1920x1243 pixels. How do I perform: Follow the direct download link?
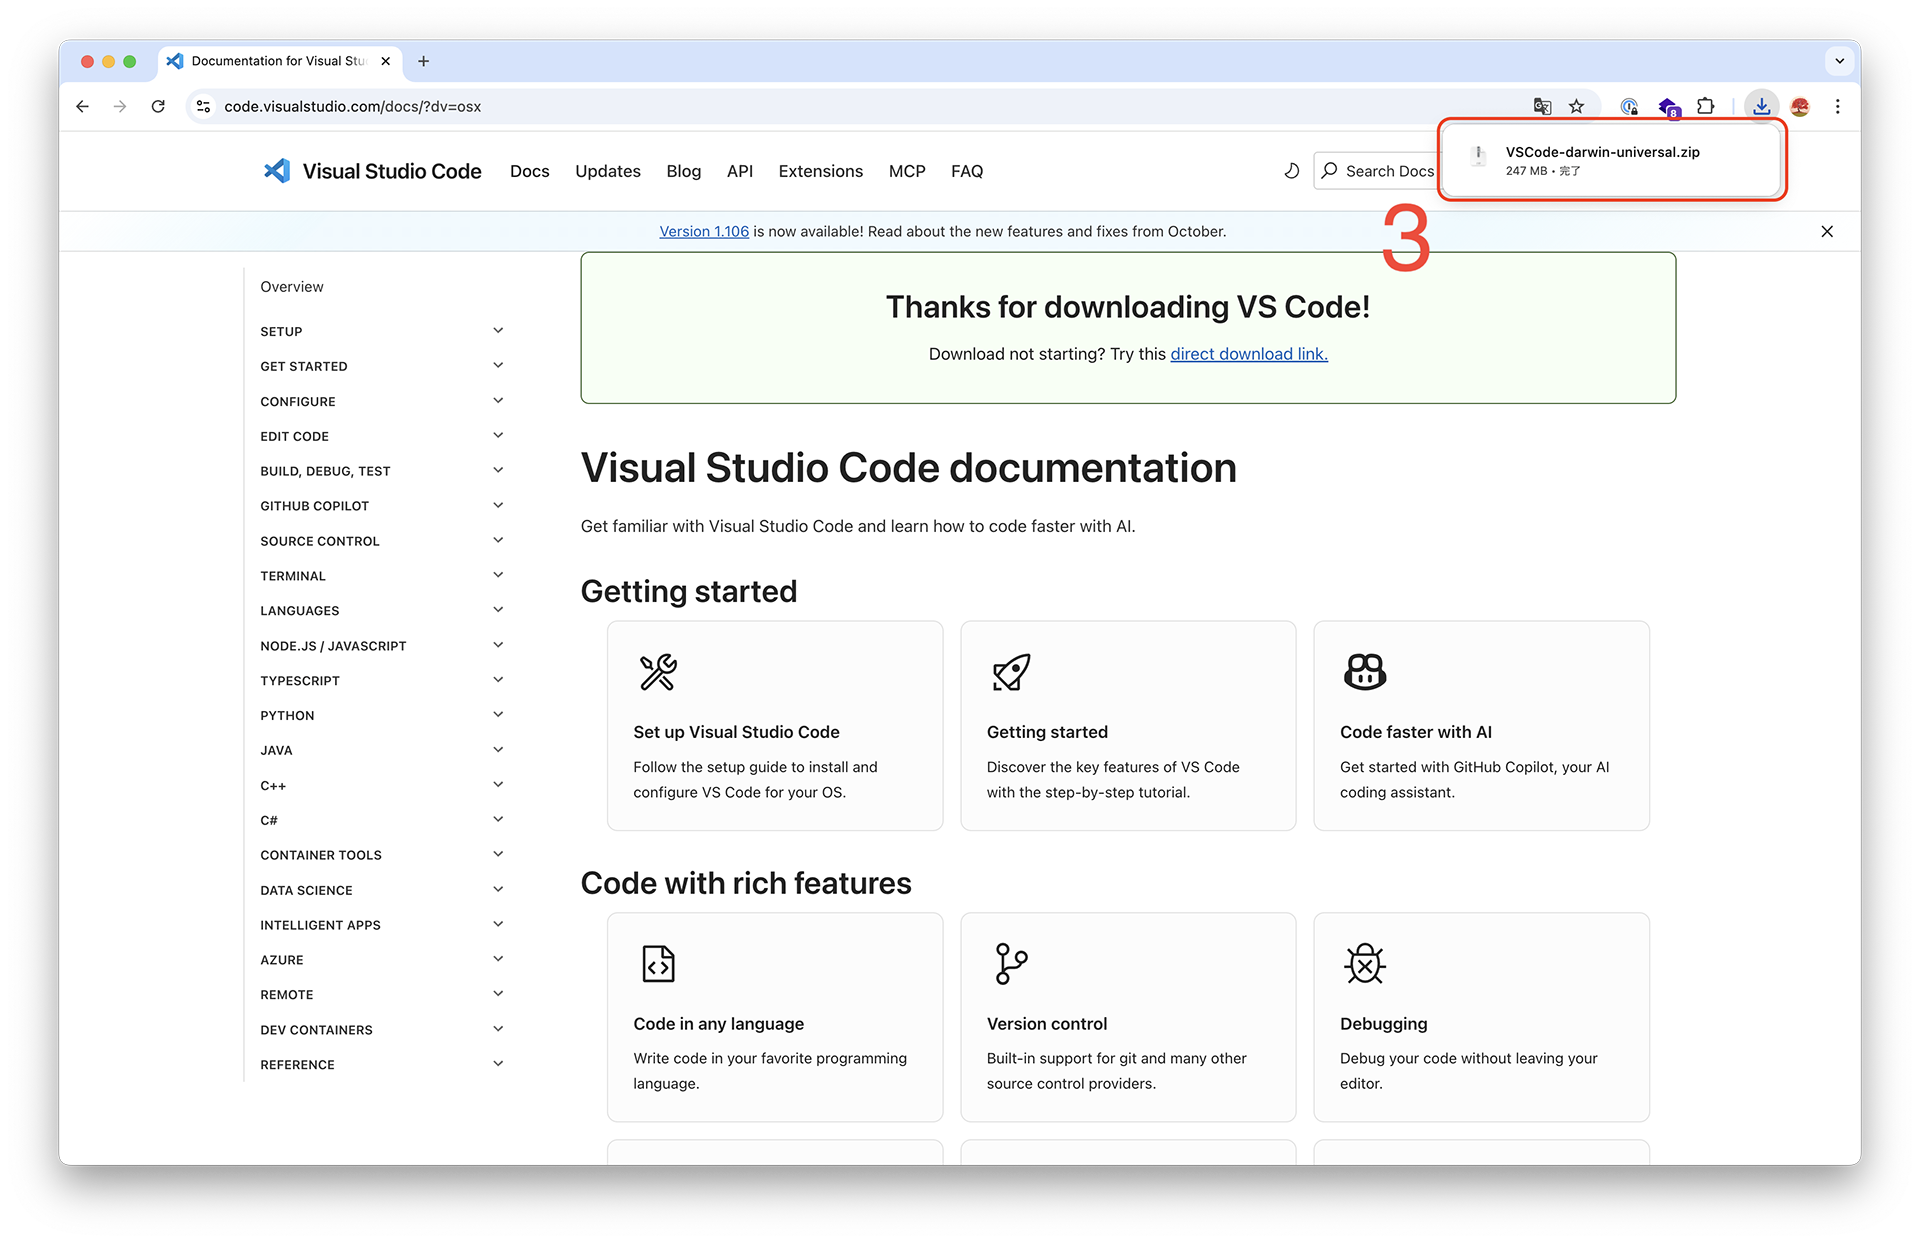coord(1249,353)
